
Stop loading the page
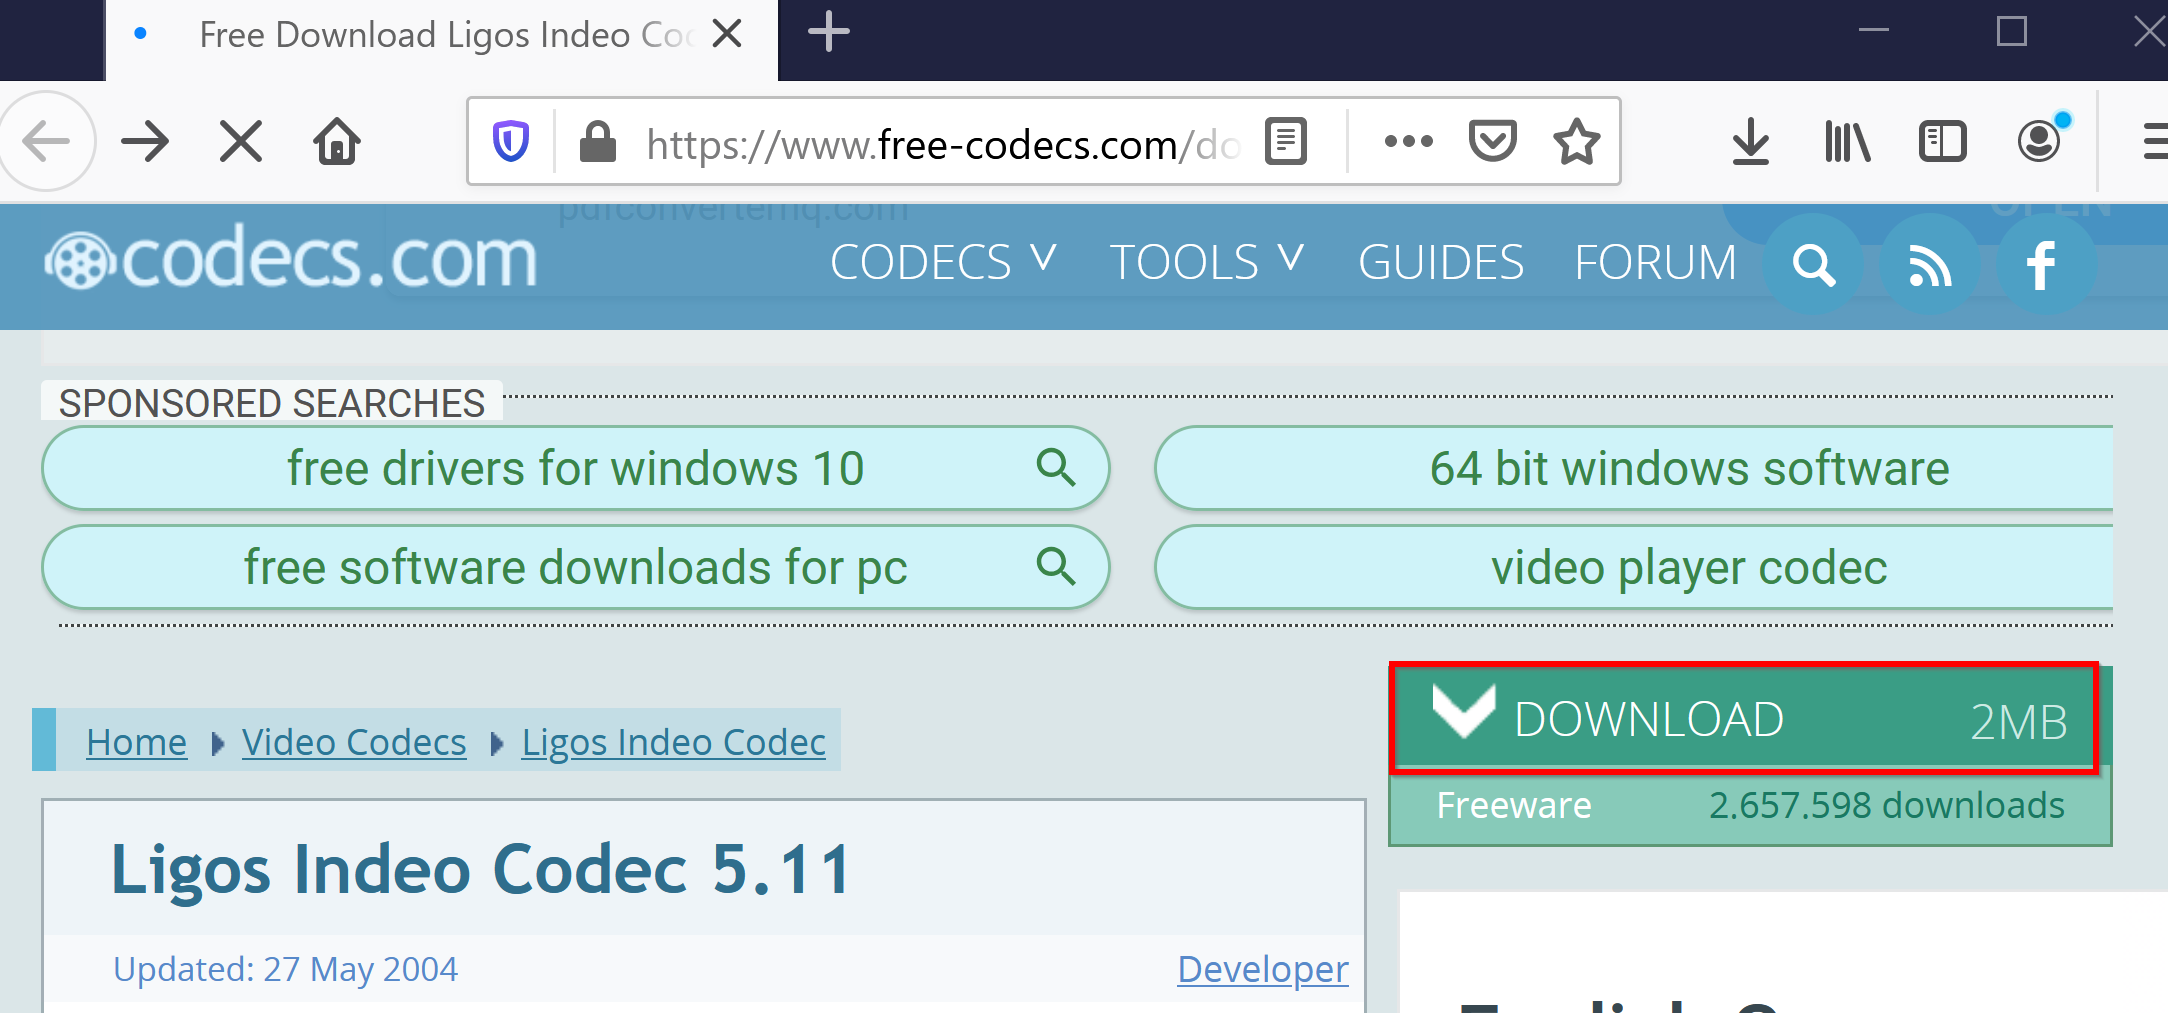click(x=241, y=142)
